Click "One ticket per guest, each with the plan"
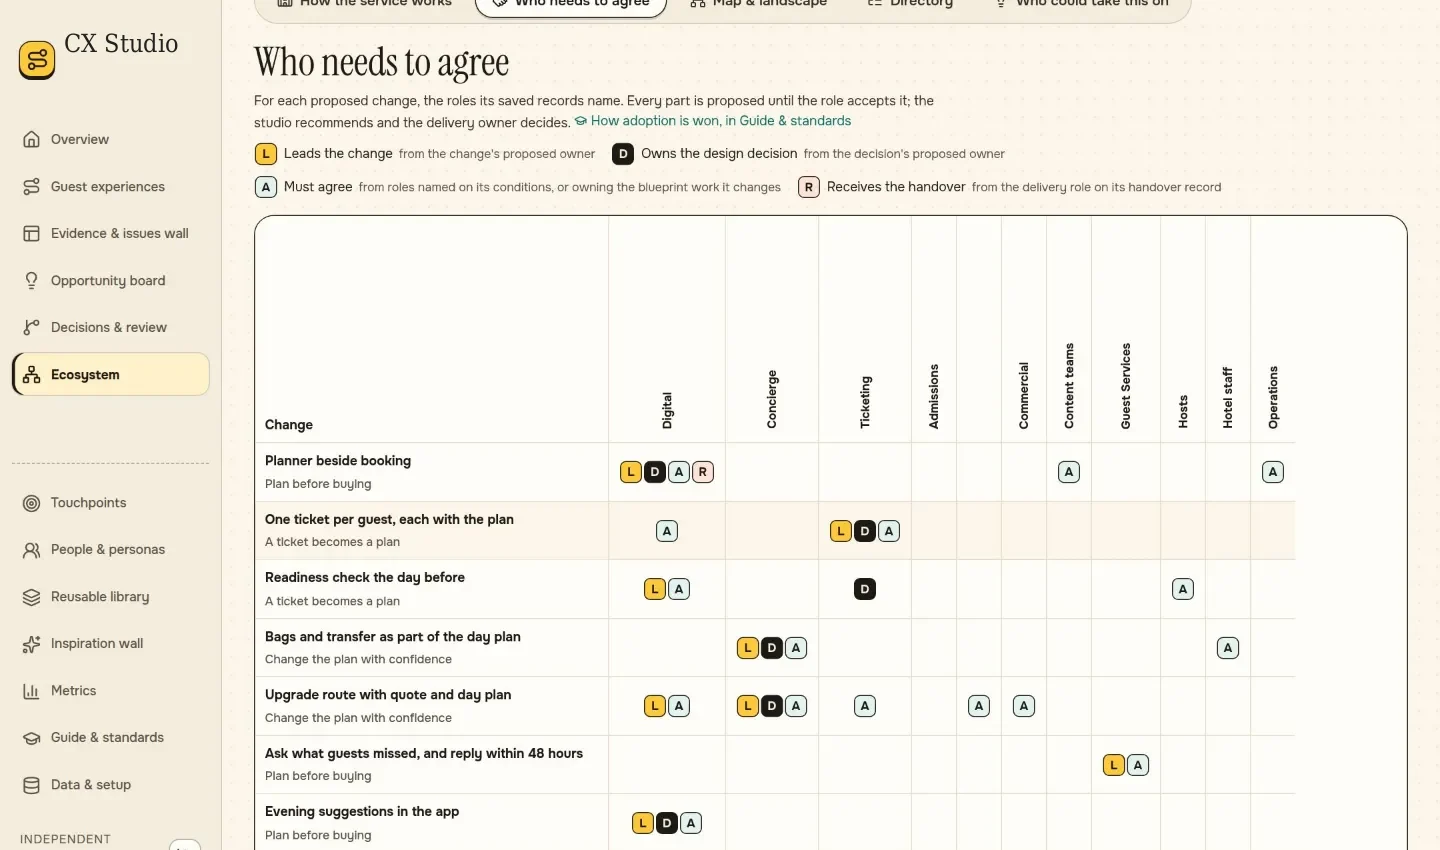 tap(389, 520)
